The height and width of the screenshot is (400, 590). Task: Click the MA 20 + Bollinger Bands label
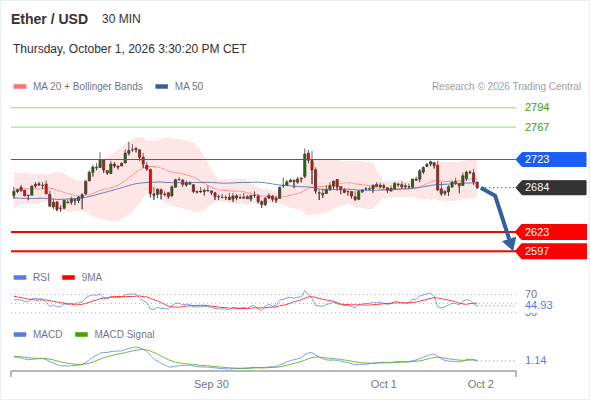tap(88, 87)
